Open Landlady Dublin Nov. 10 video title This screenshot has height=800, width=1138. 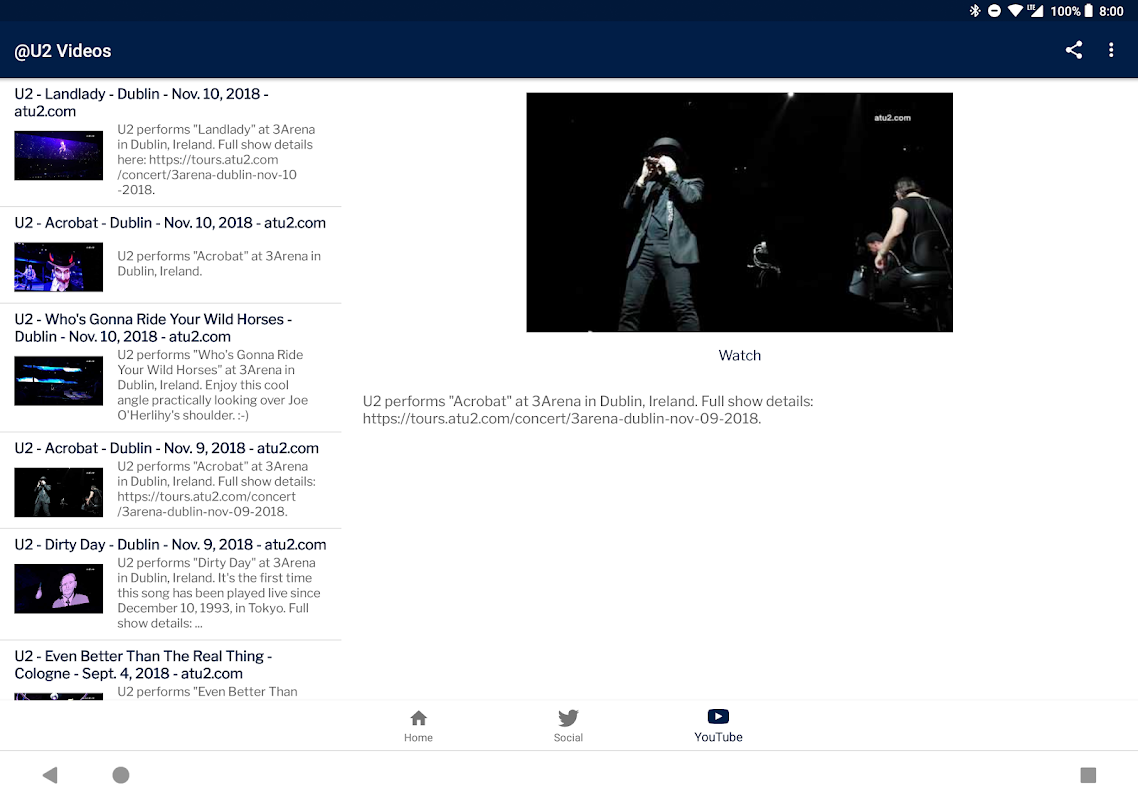tap(142, 102)
